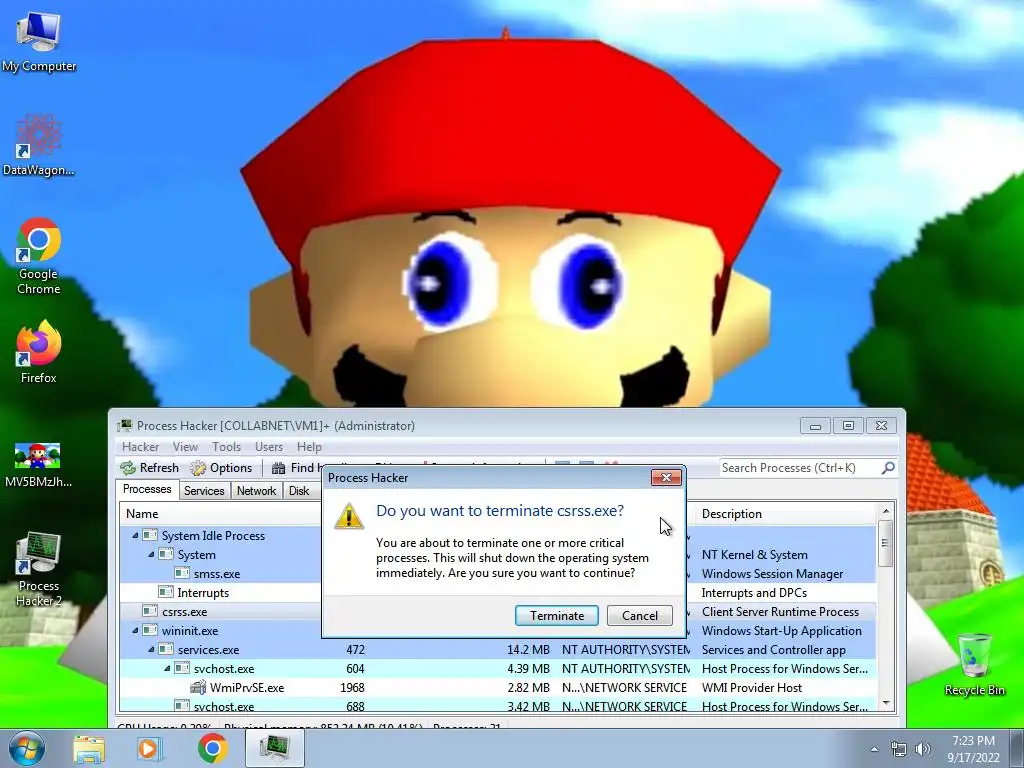This screenshot has height=768, width=1024.
Task: Open Google Chrome desktop shortcut
Action: click(39, 255)
